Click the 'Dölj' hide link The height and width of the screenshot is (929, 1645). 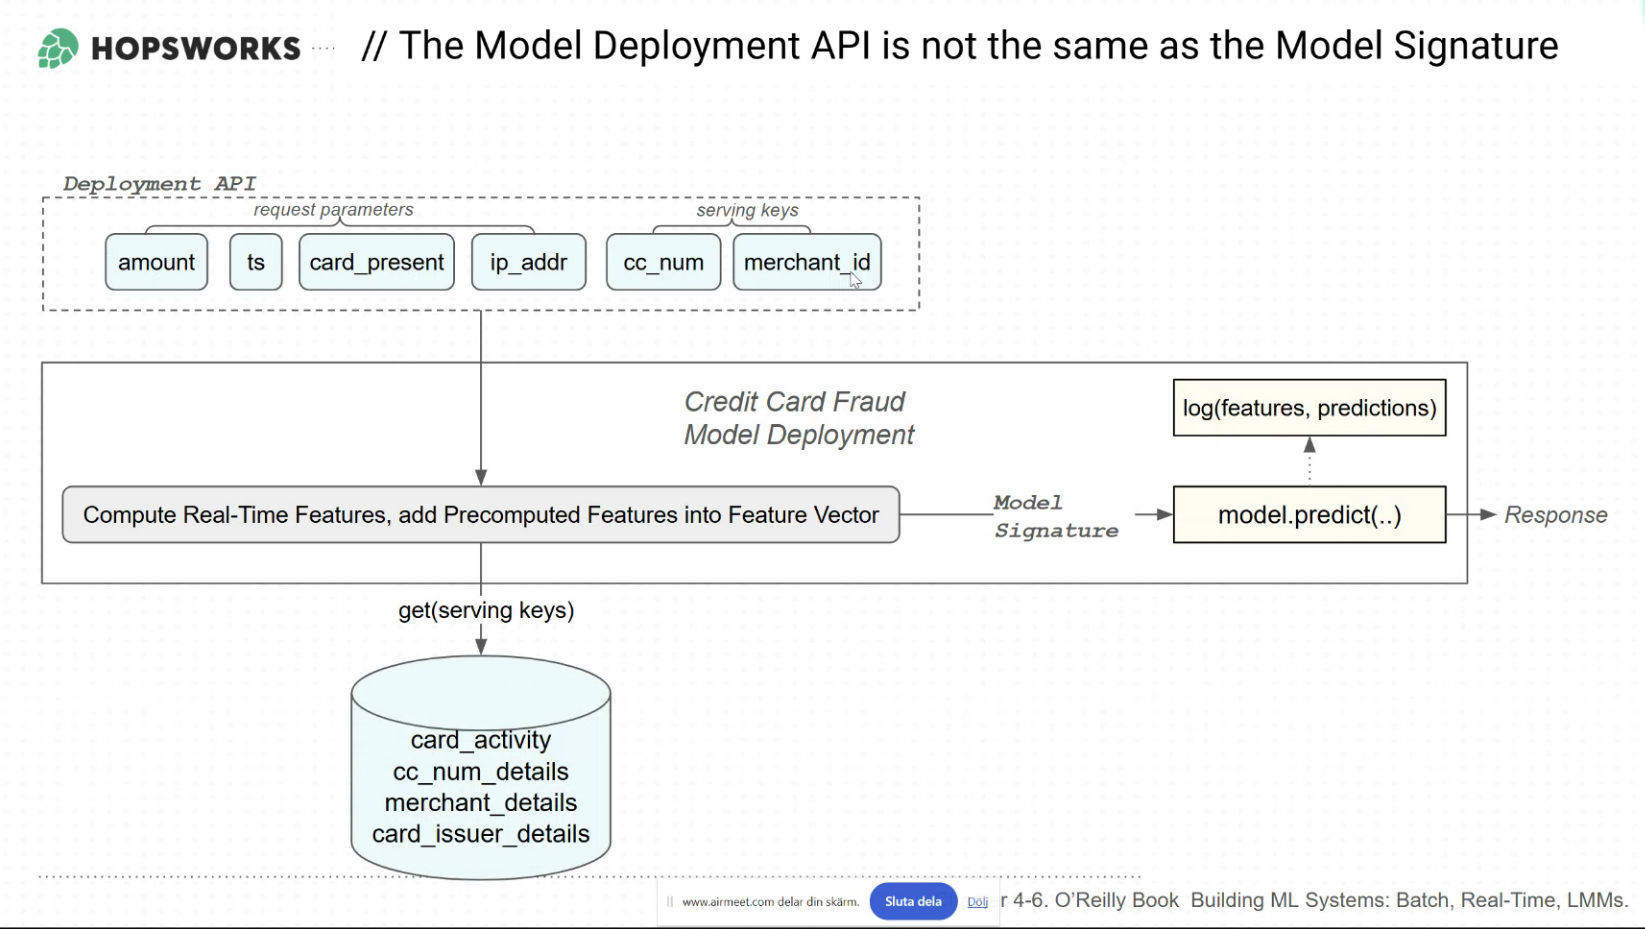[977, 902]
